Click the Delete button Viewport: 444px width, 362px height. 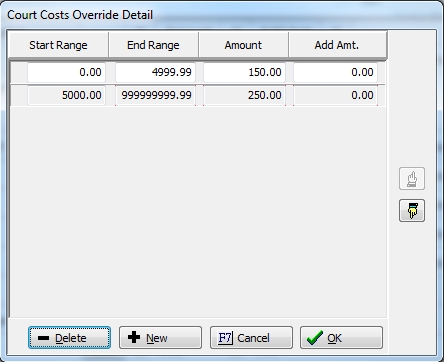[69, 338]
